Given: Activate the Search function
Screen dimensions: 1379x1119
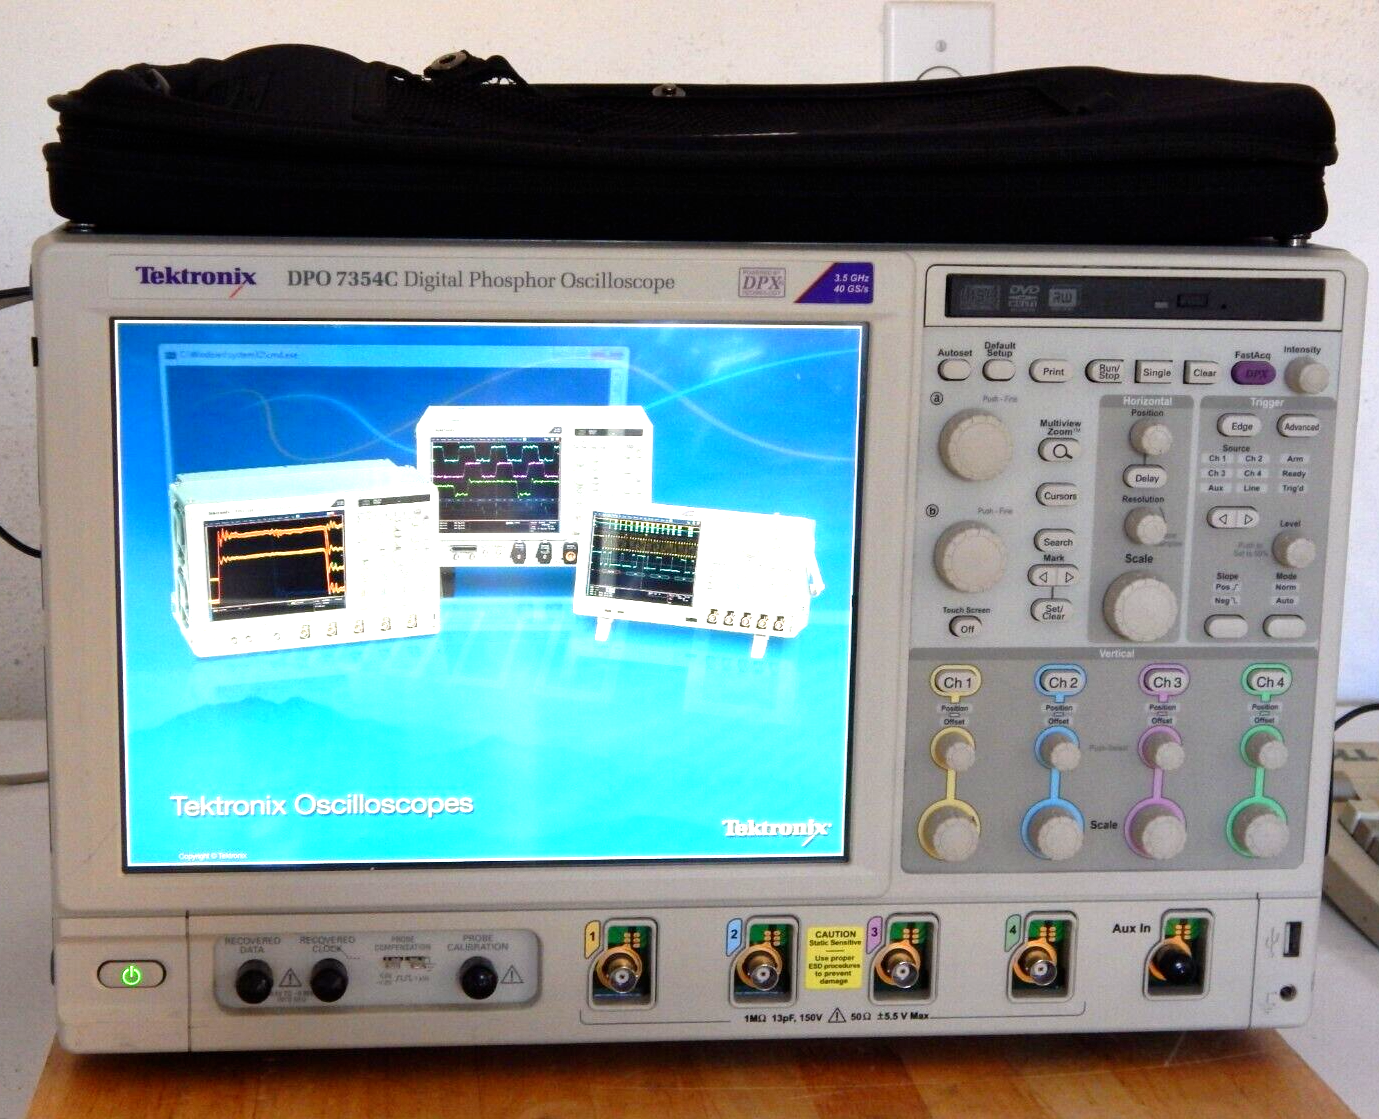Looking at the screenshot, I should click(1057, 542).
